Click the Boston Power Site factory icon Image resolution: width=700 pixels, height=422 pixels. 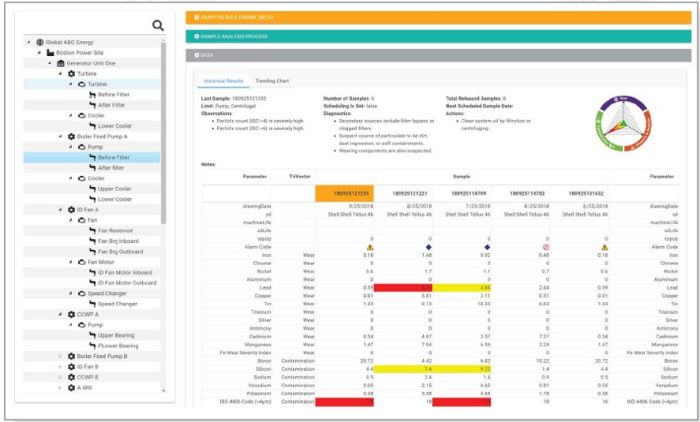tap(50, 52)
